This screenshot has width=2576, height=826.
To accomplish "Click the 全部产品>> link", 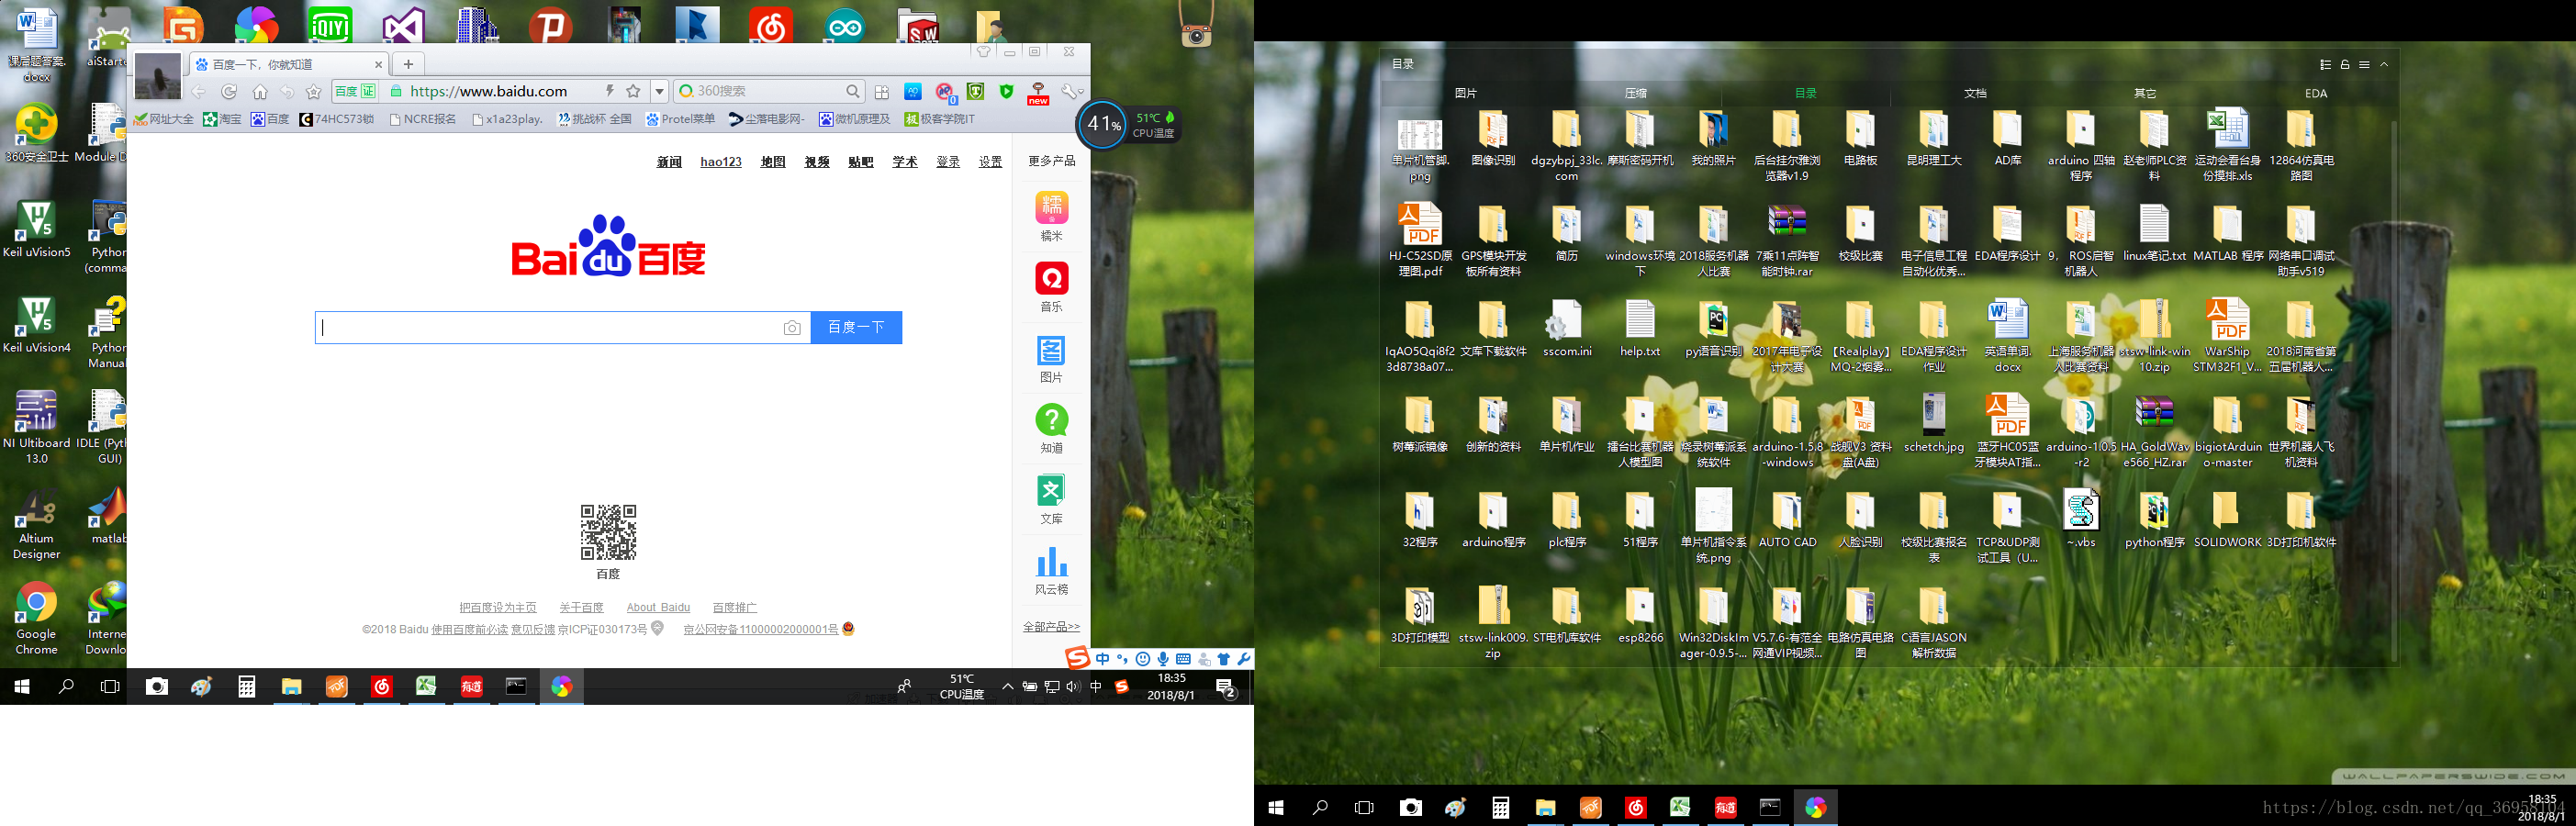I will click(x=1051, y=627).
